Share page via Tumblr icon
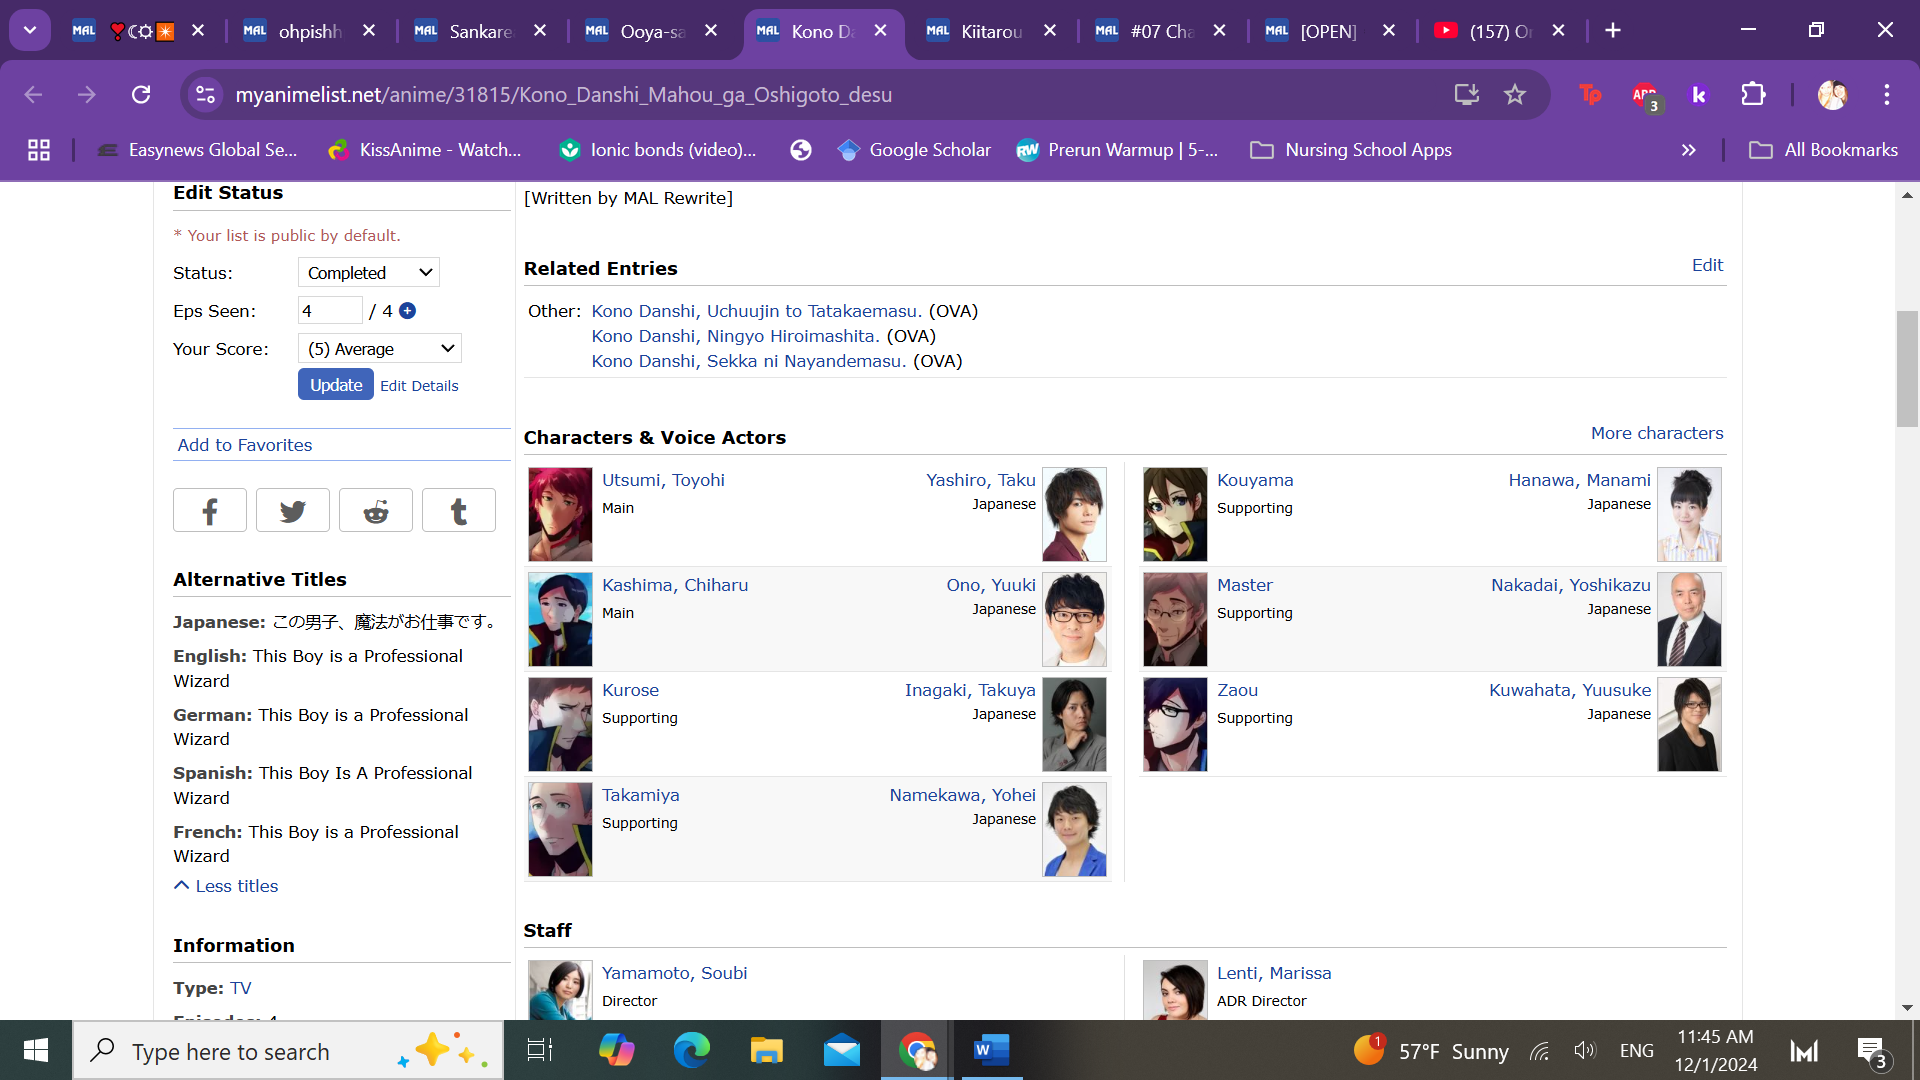1920x1080 pixels. [458, 511]
